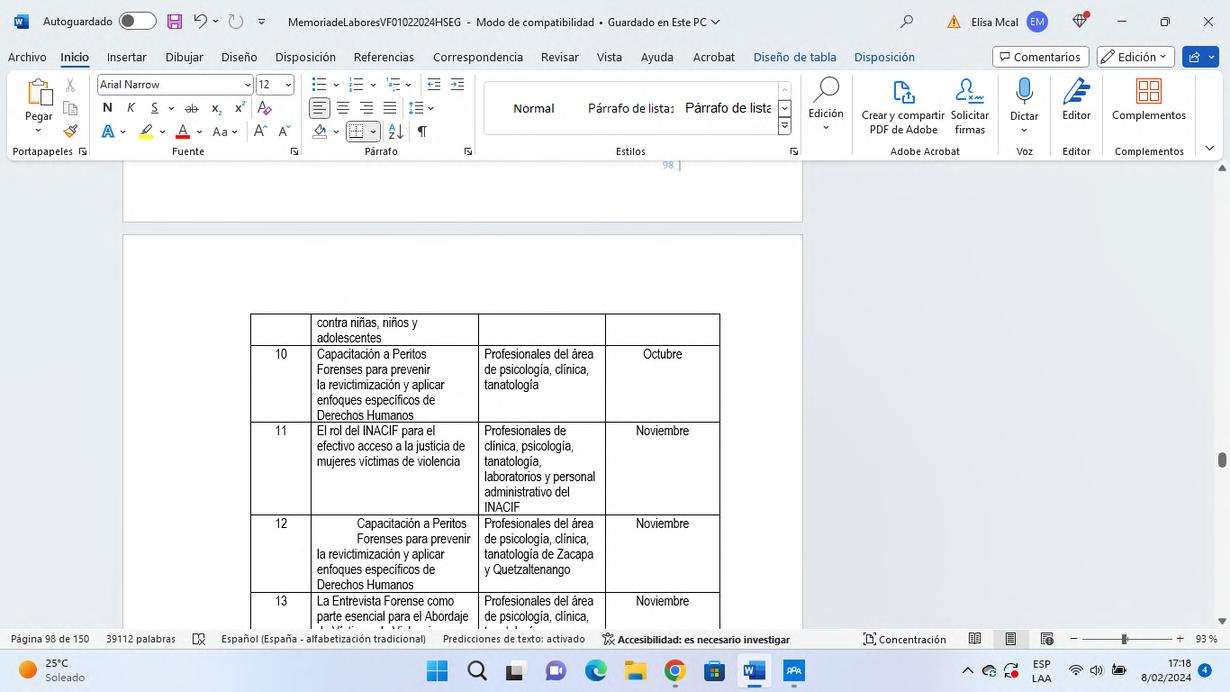The height and width of the screenshot is (692, 1230).
Task: Toggle subscript formatting
Action: pyautogui.click(x=216, y=108)
